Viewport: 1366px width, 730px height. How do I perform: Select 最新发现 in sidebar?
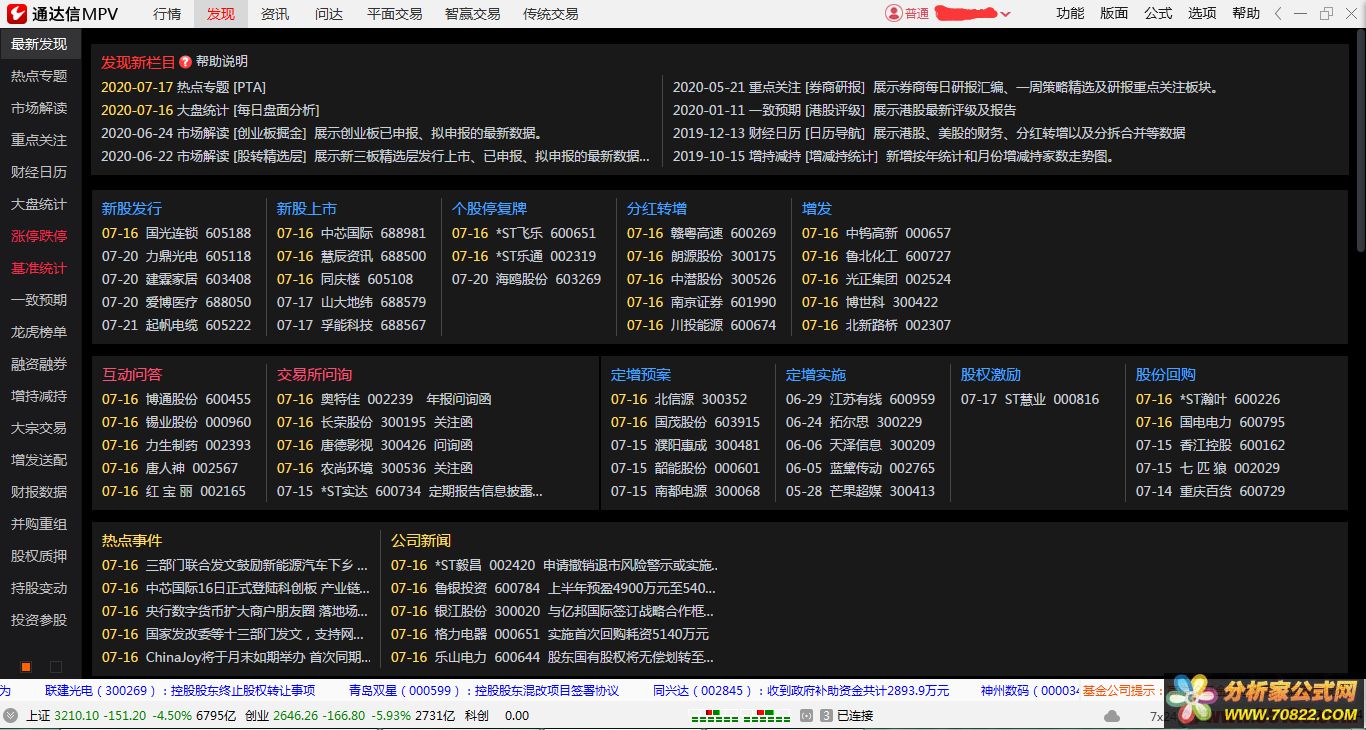[x=39, y=44]
